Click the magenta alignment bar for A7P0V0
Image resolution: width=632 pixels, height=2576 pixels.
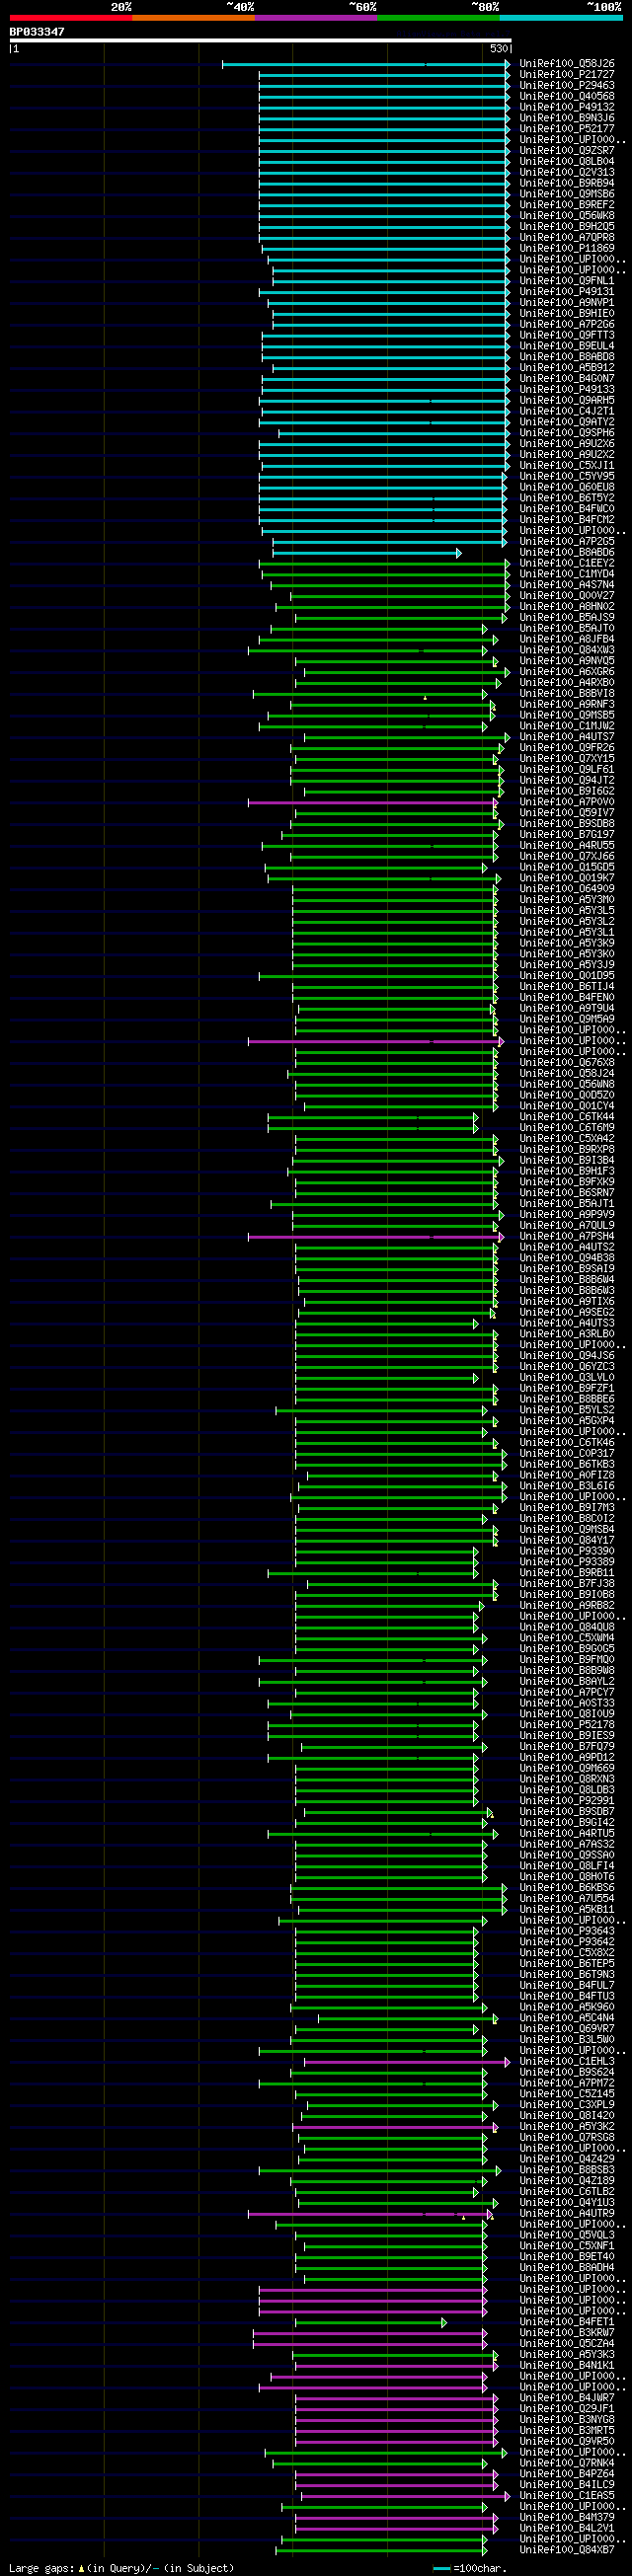pos(373,803)
